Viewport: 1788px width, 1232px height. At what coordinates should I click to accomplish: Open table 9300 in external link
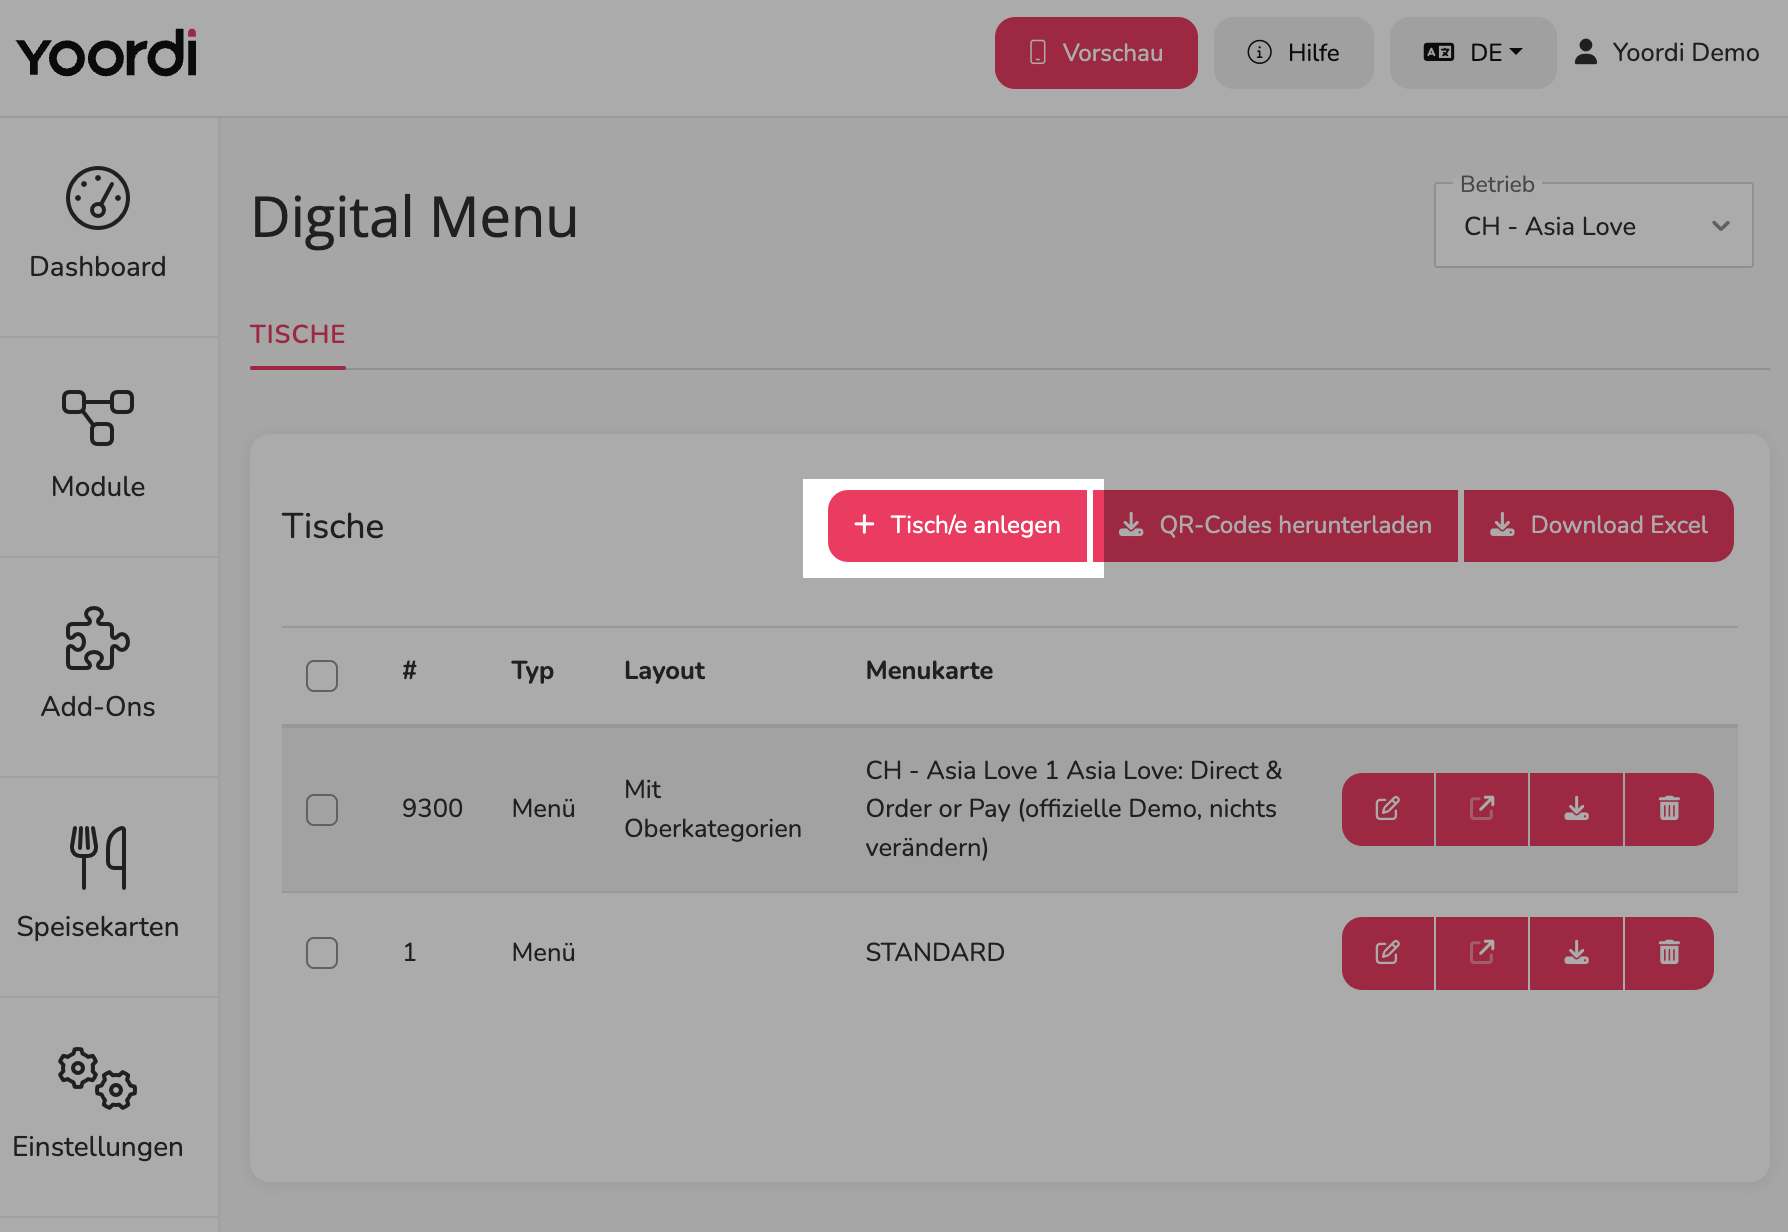(1482, 809)
